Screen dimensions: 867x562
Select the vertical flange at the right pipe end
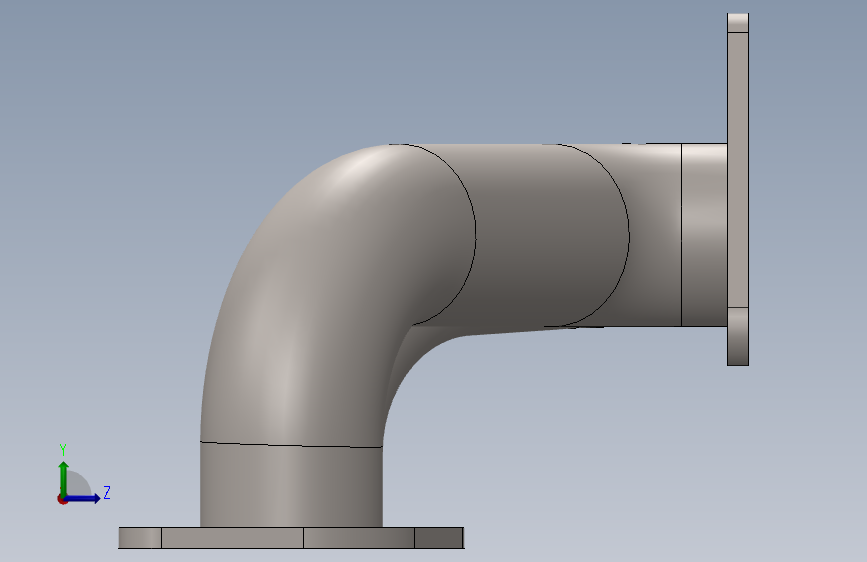(738, 189)
